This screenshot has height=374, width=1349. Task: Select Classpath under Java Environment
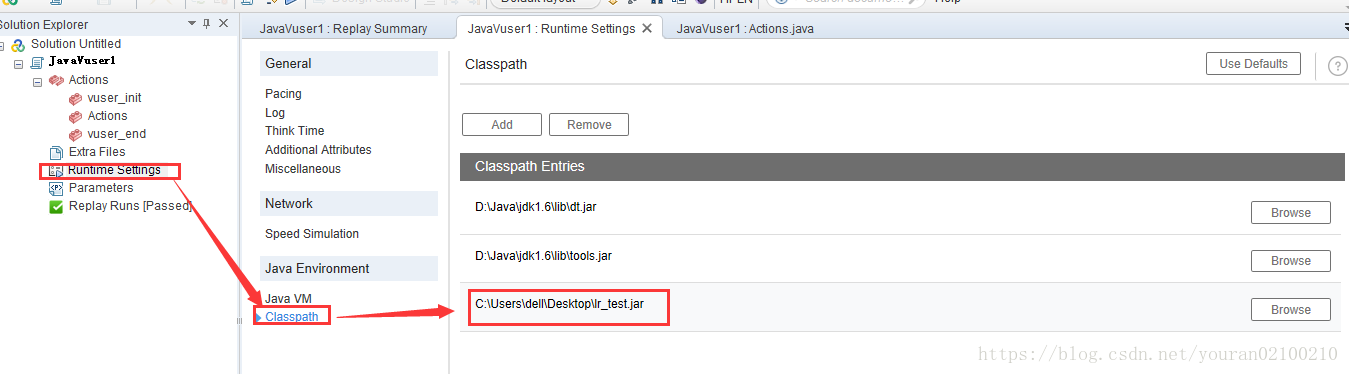(292, 317)
